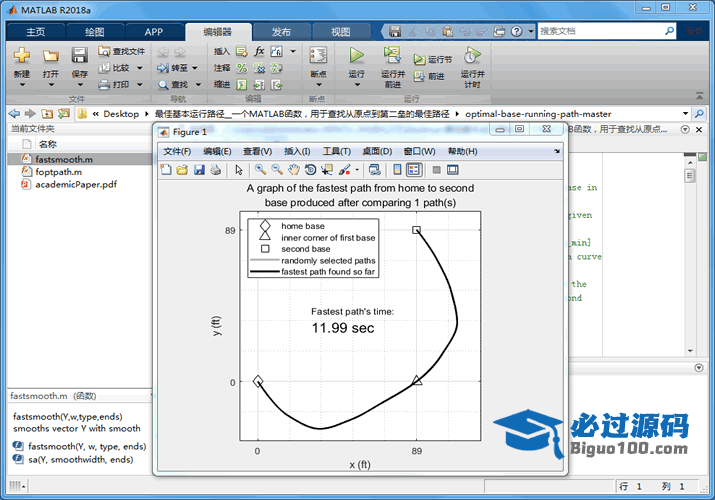Click sa(Y, smoothwidth, ends) function entry
The image size is (715, 500).
73,459
